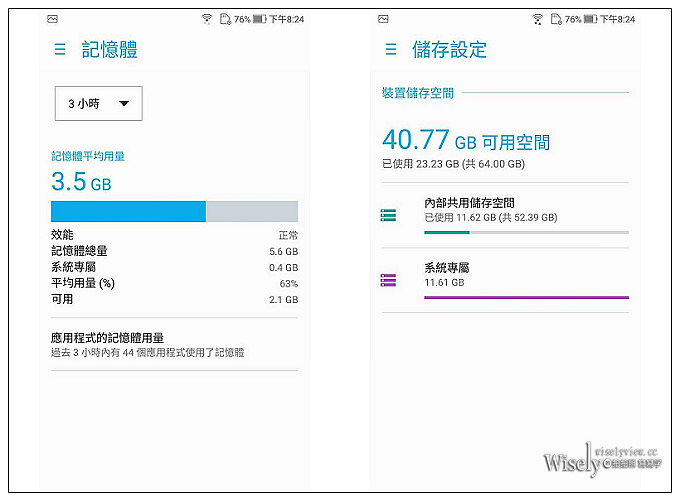Tap image notification icon in left status bar

(x=52, y=19)
